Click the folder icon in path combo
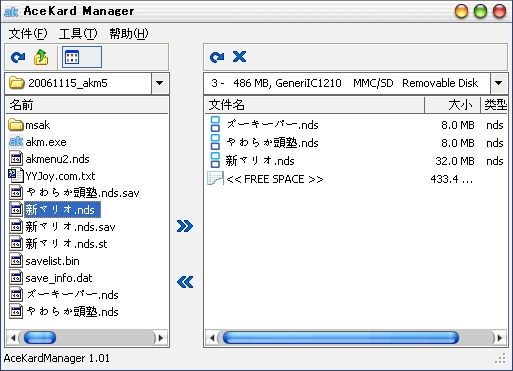 point(17,83)
